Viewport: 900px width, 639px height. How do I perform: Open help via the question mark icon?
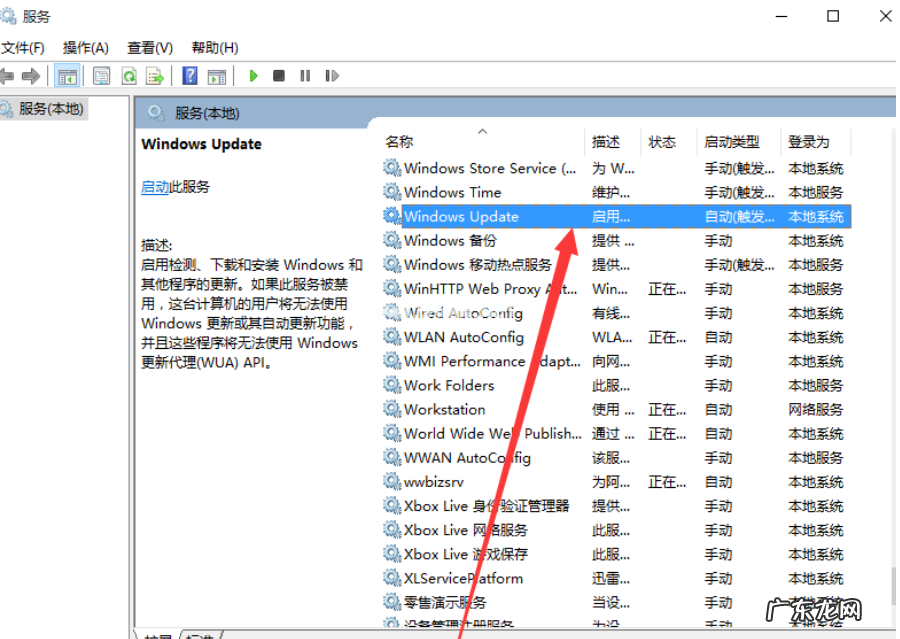[189, 75]
